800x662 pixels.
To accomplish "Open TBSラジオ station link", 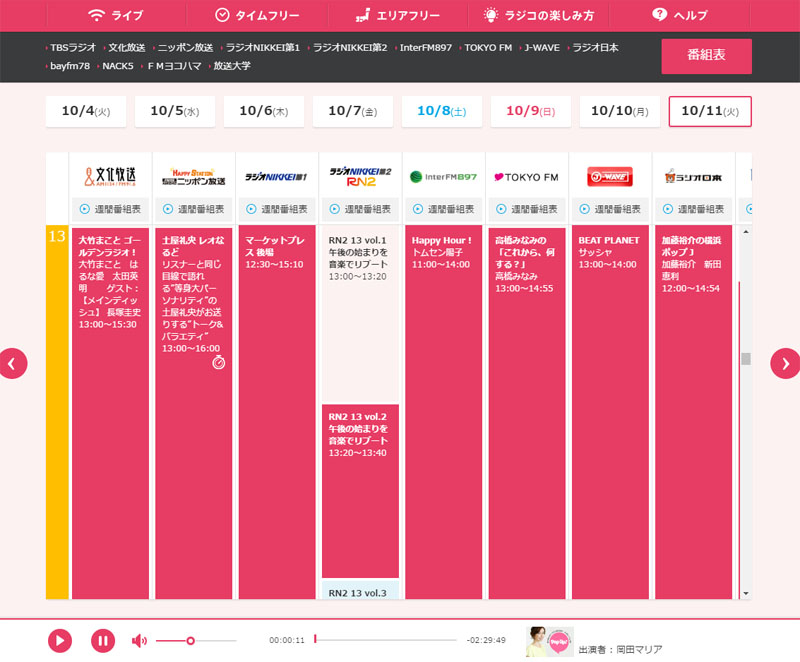I will point(71,48).
